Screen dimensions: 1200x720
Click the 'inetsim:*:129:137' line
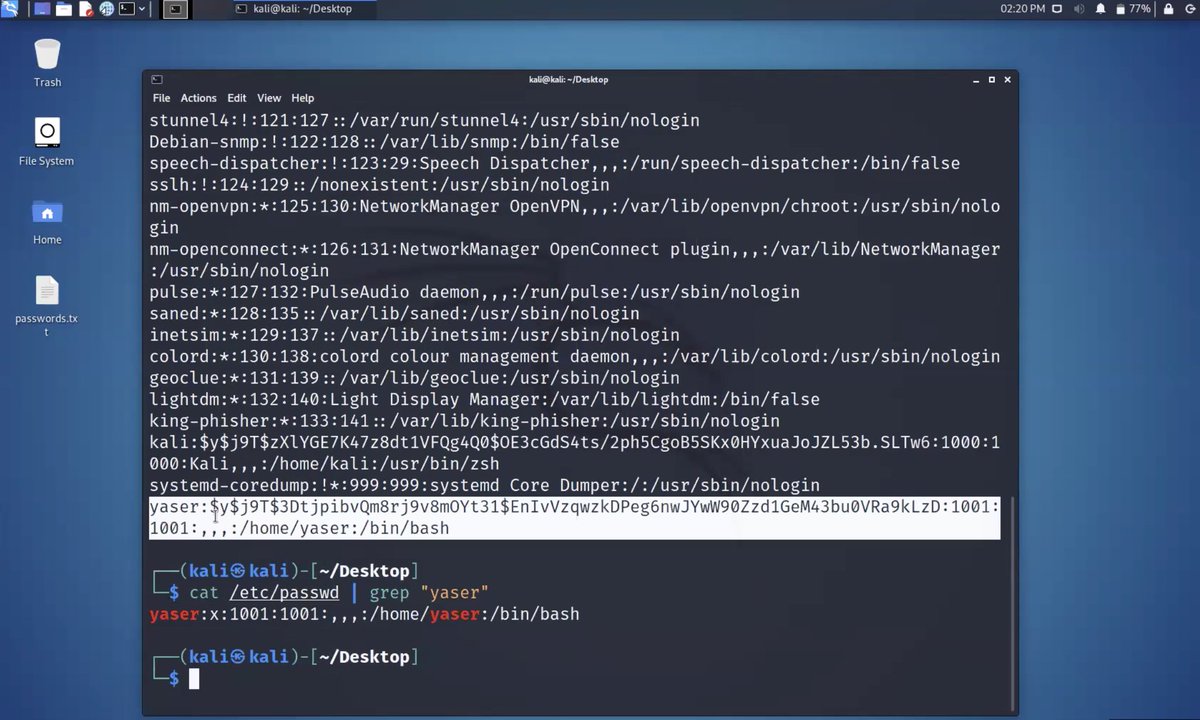(414, 335)
